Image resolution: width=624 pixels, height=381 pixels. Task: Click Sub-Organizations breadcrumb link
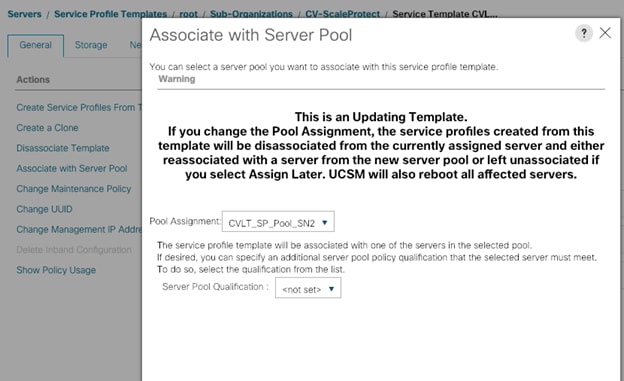click(x=251, y=14)
